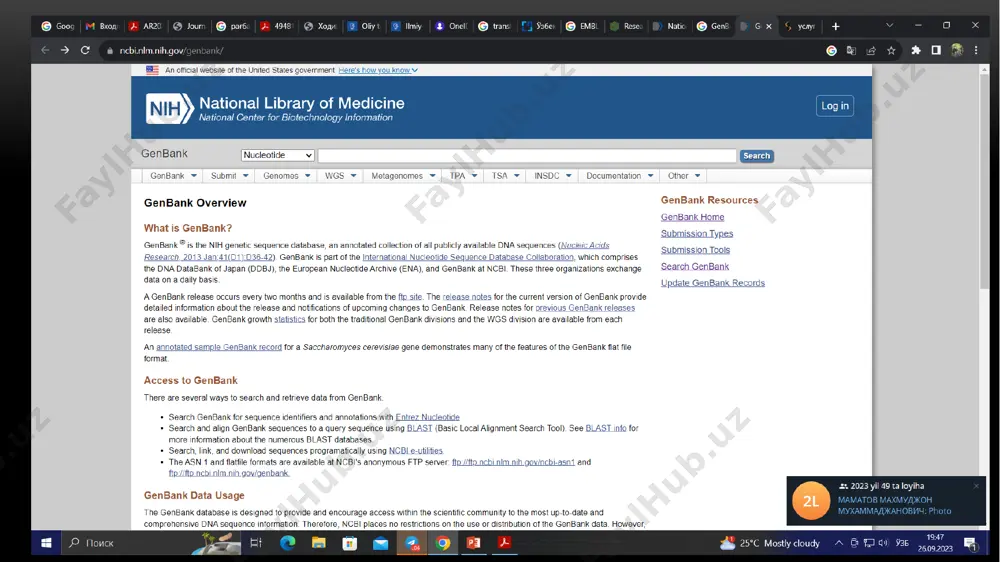Click the NIH logo
This screenshot has width=1000, height=562.
tap(169, 108)
